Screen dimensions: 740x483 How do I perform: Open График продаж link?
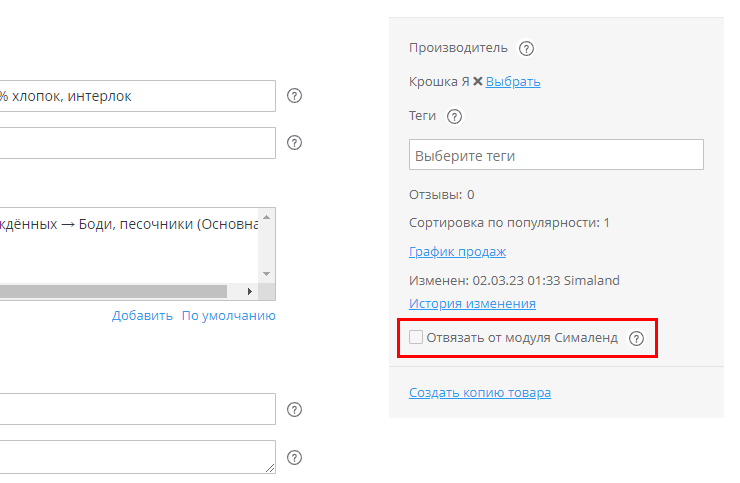click(457, 252)
